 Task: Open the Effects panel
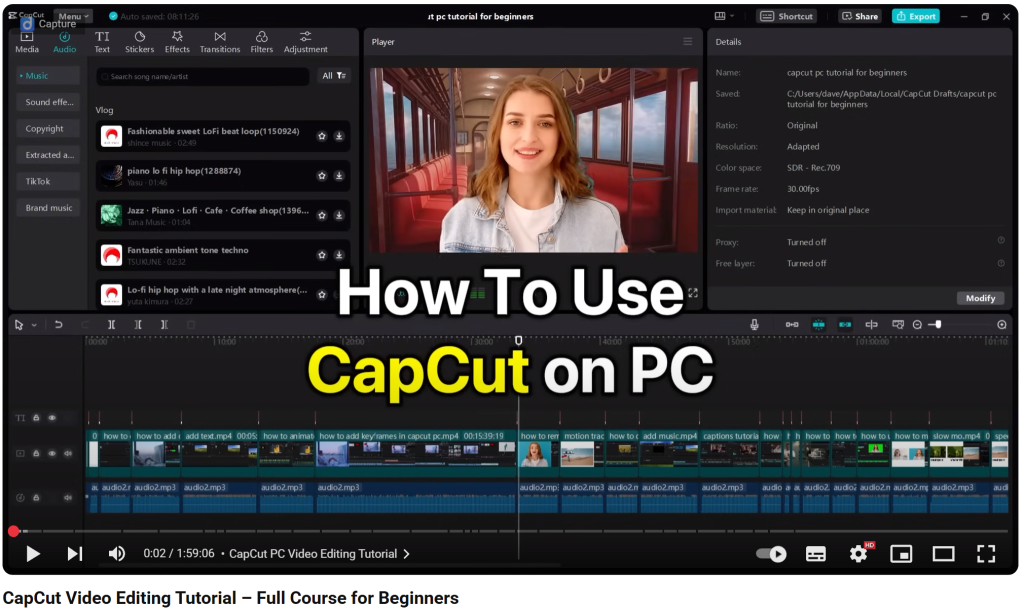(x=177, y=42)
